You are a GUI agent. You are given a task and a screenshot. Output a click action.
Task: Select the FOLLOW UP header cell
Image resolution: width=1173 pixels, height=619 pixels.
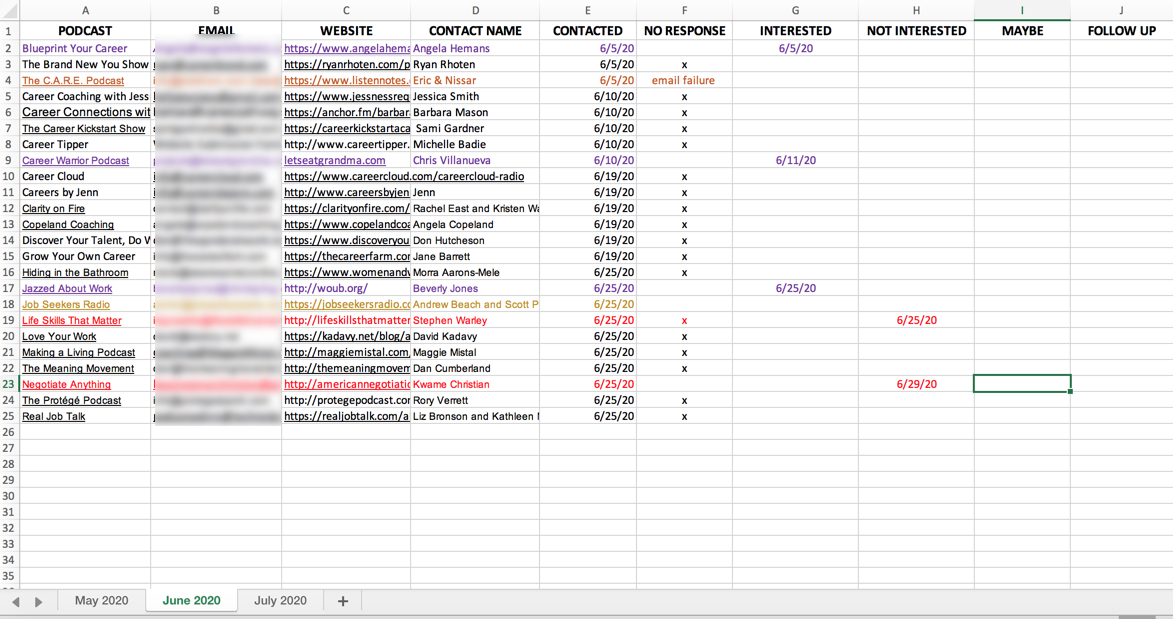[1121, 31]
